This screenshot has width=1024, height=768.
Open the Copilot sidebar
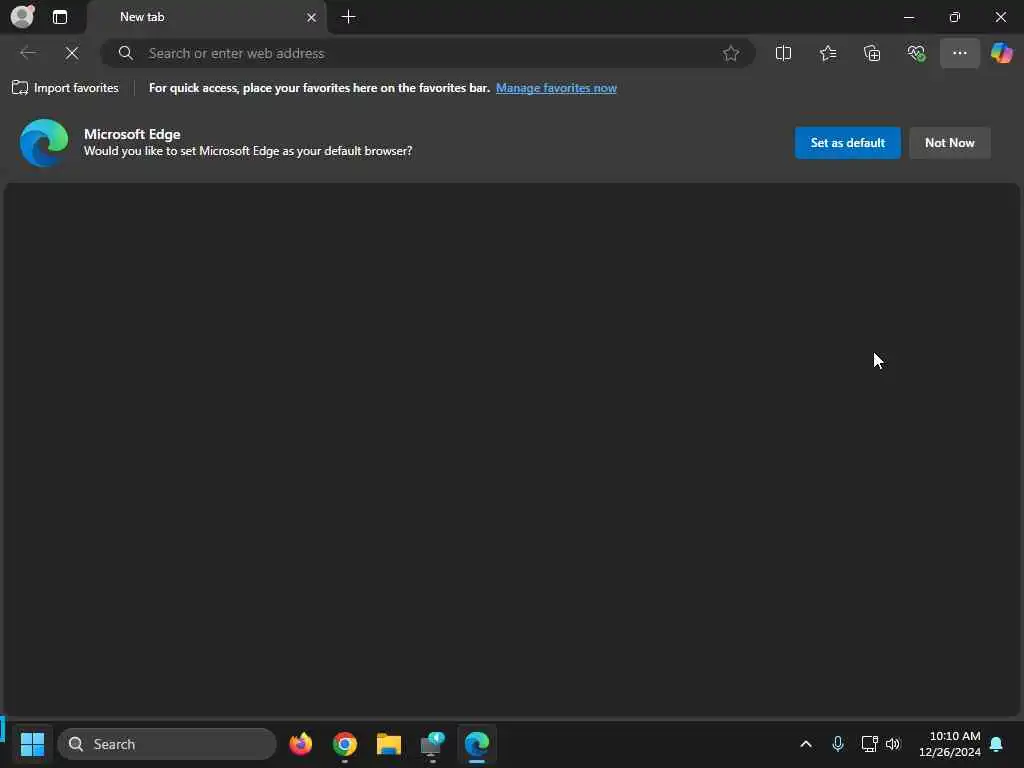pos(1002,53)
